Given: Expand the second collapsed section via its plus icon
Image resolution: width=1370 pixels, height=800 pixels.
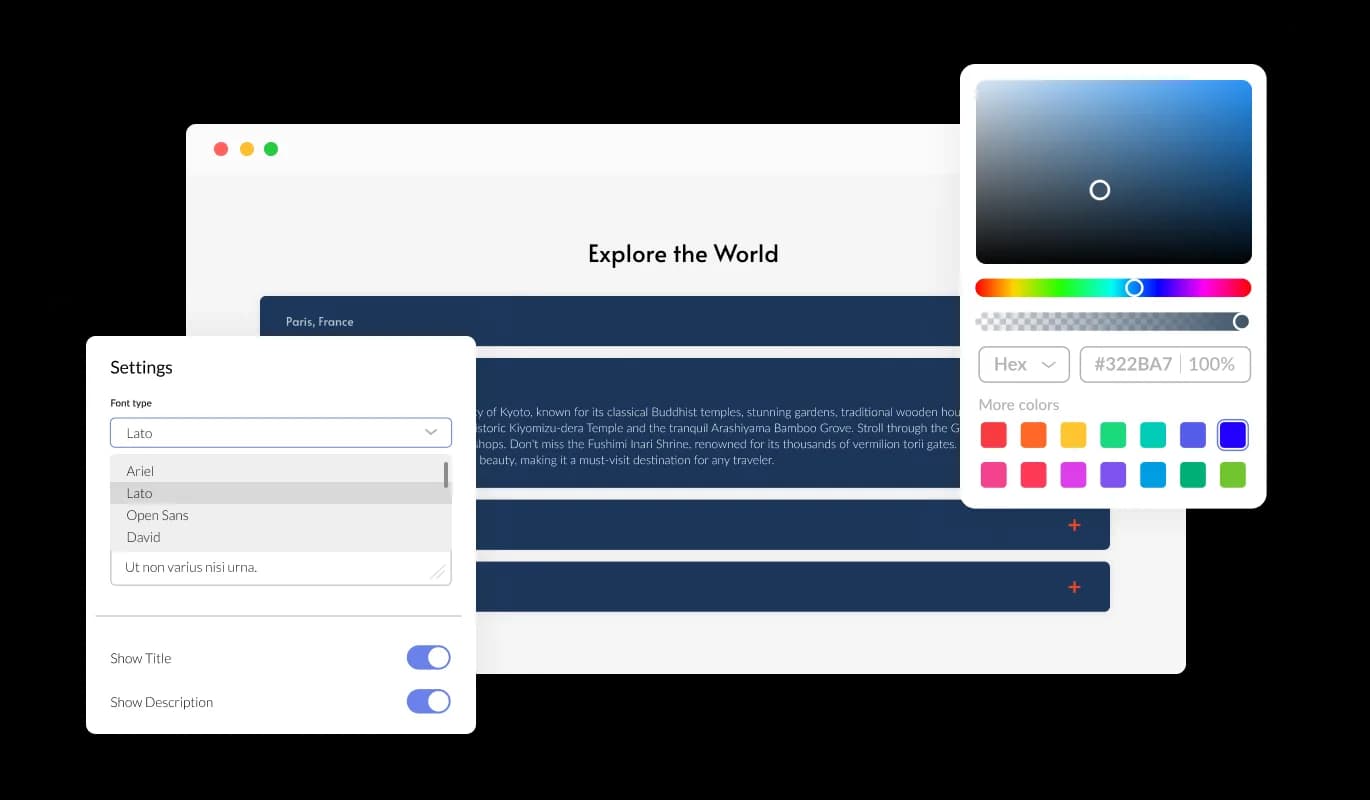Looking at the screenshot, I should point(1074,587).
